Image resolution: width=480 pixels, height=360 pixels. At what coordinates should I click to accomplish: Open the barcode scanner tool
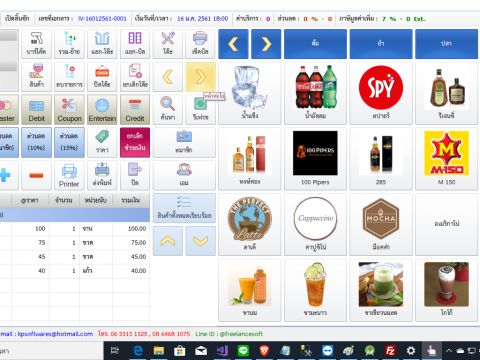tap(36, 44)
